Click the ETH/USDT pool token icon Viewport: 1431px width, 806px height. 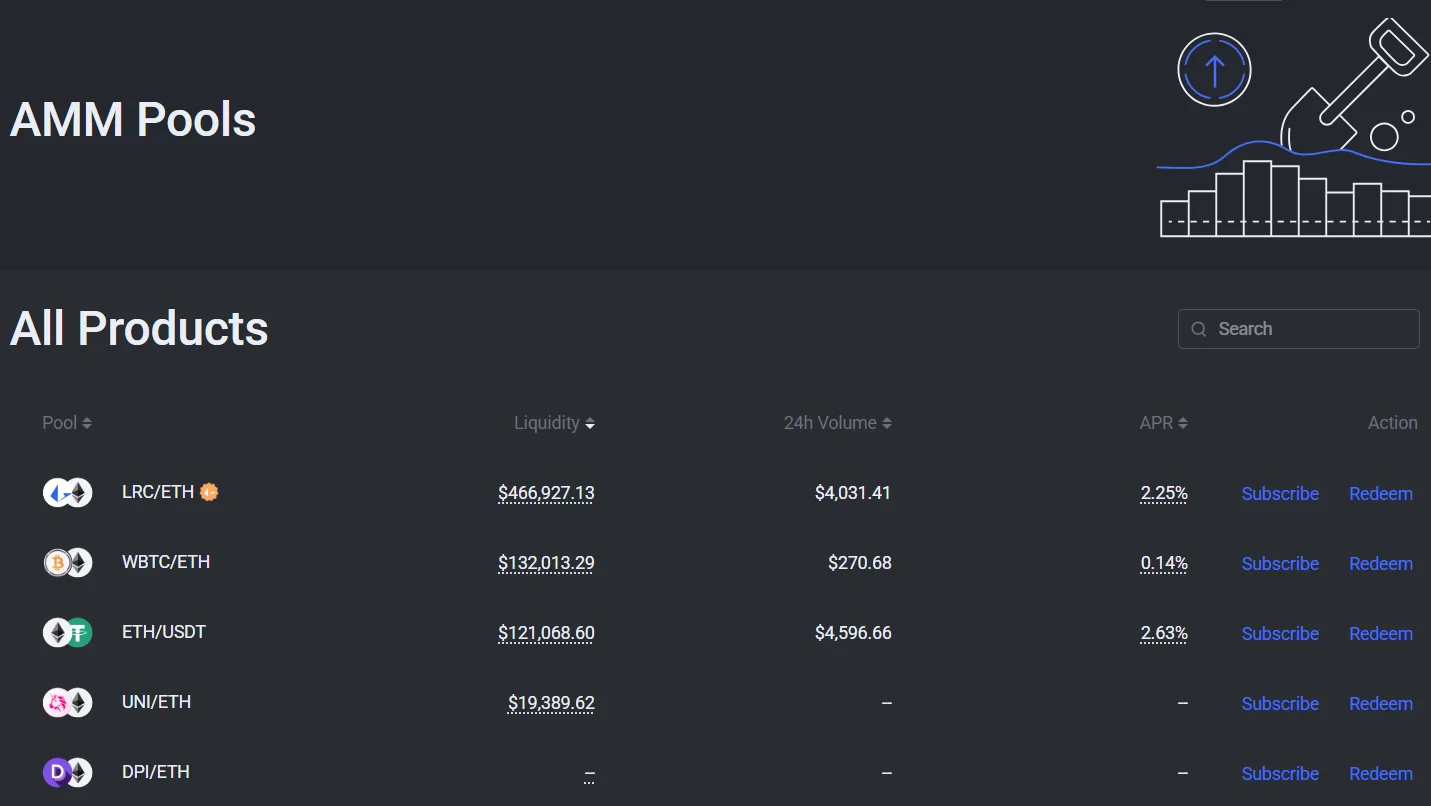(x=67, y=632)
